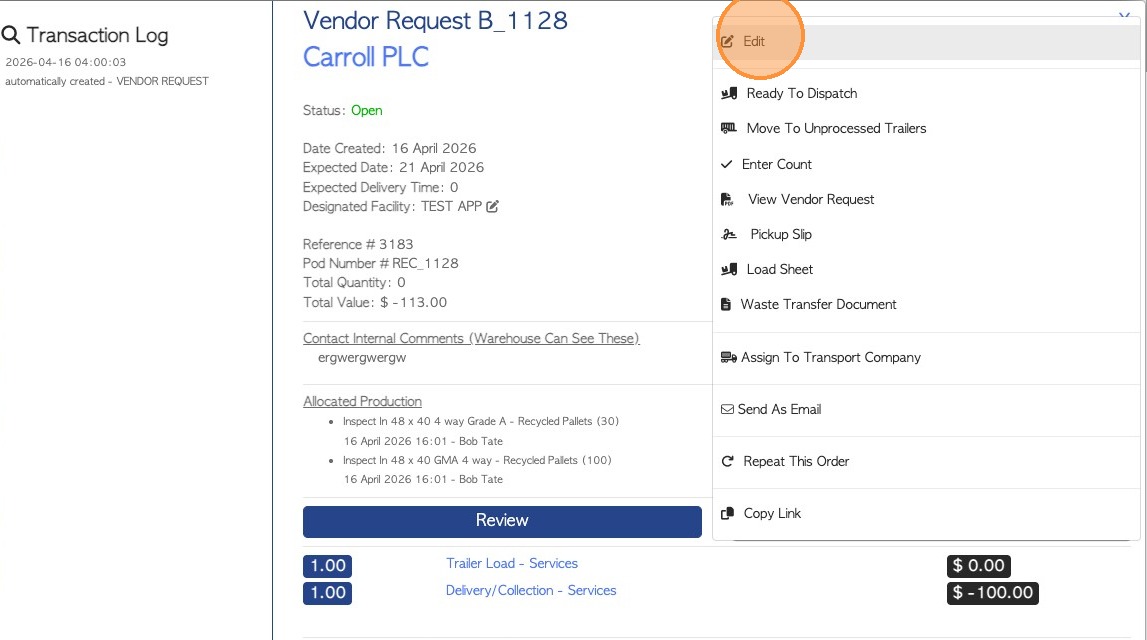Open Trailer Load - Services line item
The width and height of the screenshot is (1147, 640).
coord(511,564)
